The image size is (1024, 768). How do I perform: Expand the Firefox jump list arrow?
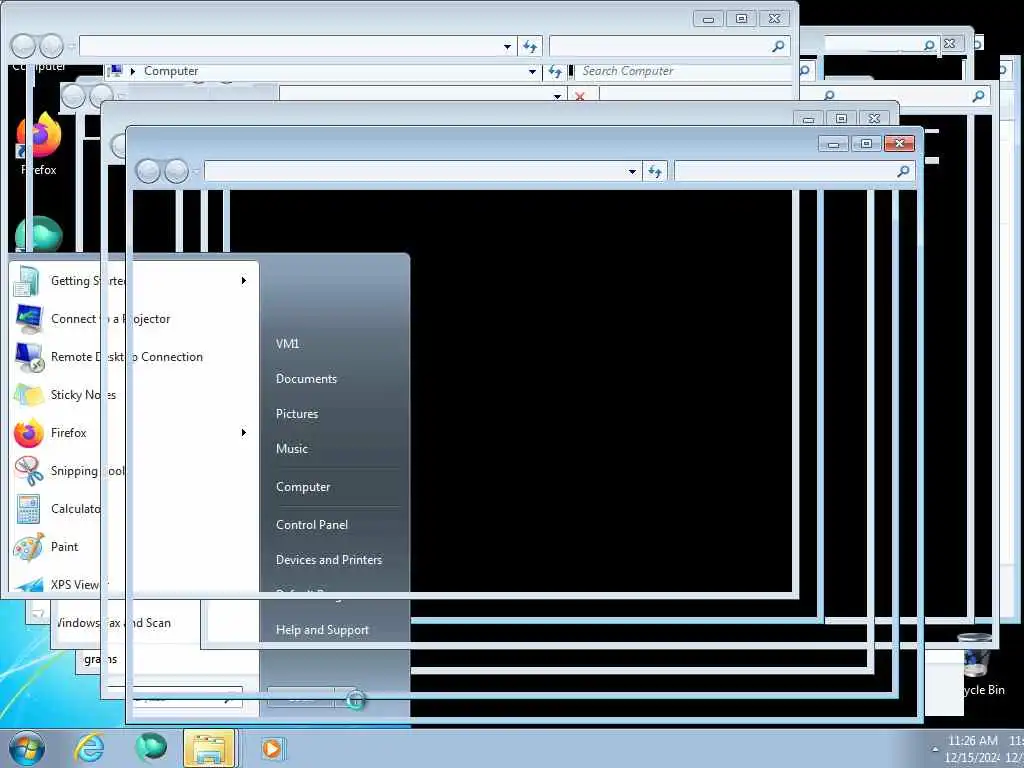coord(244,432)
